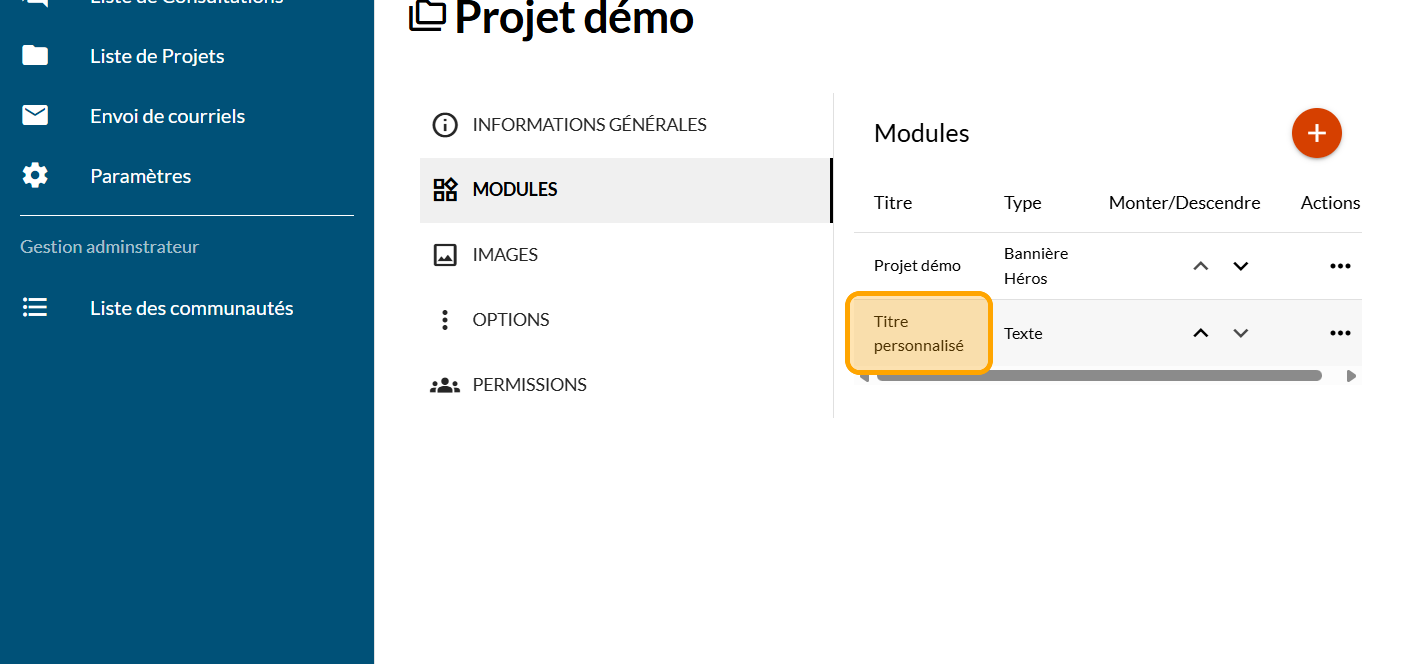Viewport: 1427px width, 664px height.
Task: Move Projet démo module down
Action: click(x=1240, y=266)
